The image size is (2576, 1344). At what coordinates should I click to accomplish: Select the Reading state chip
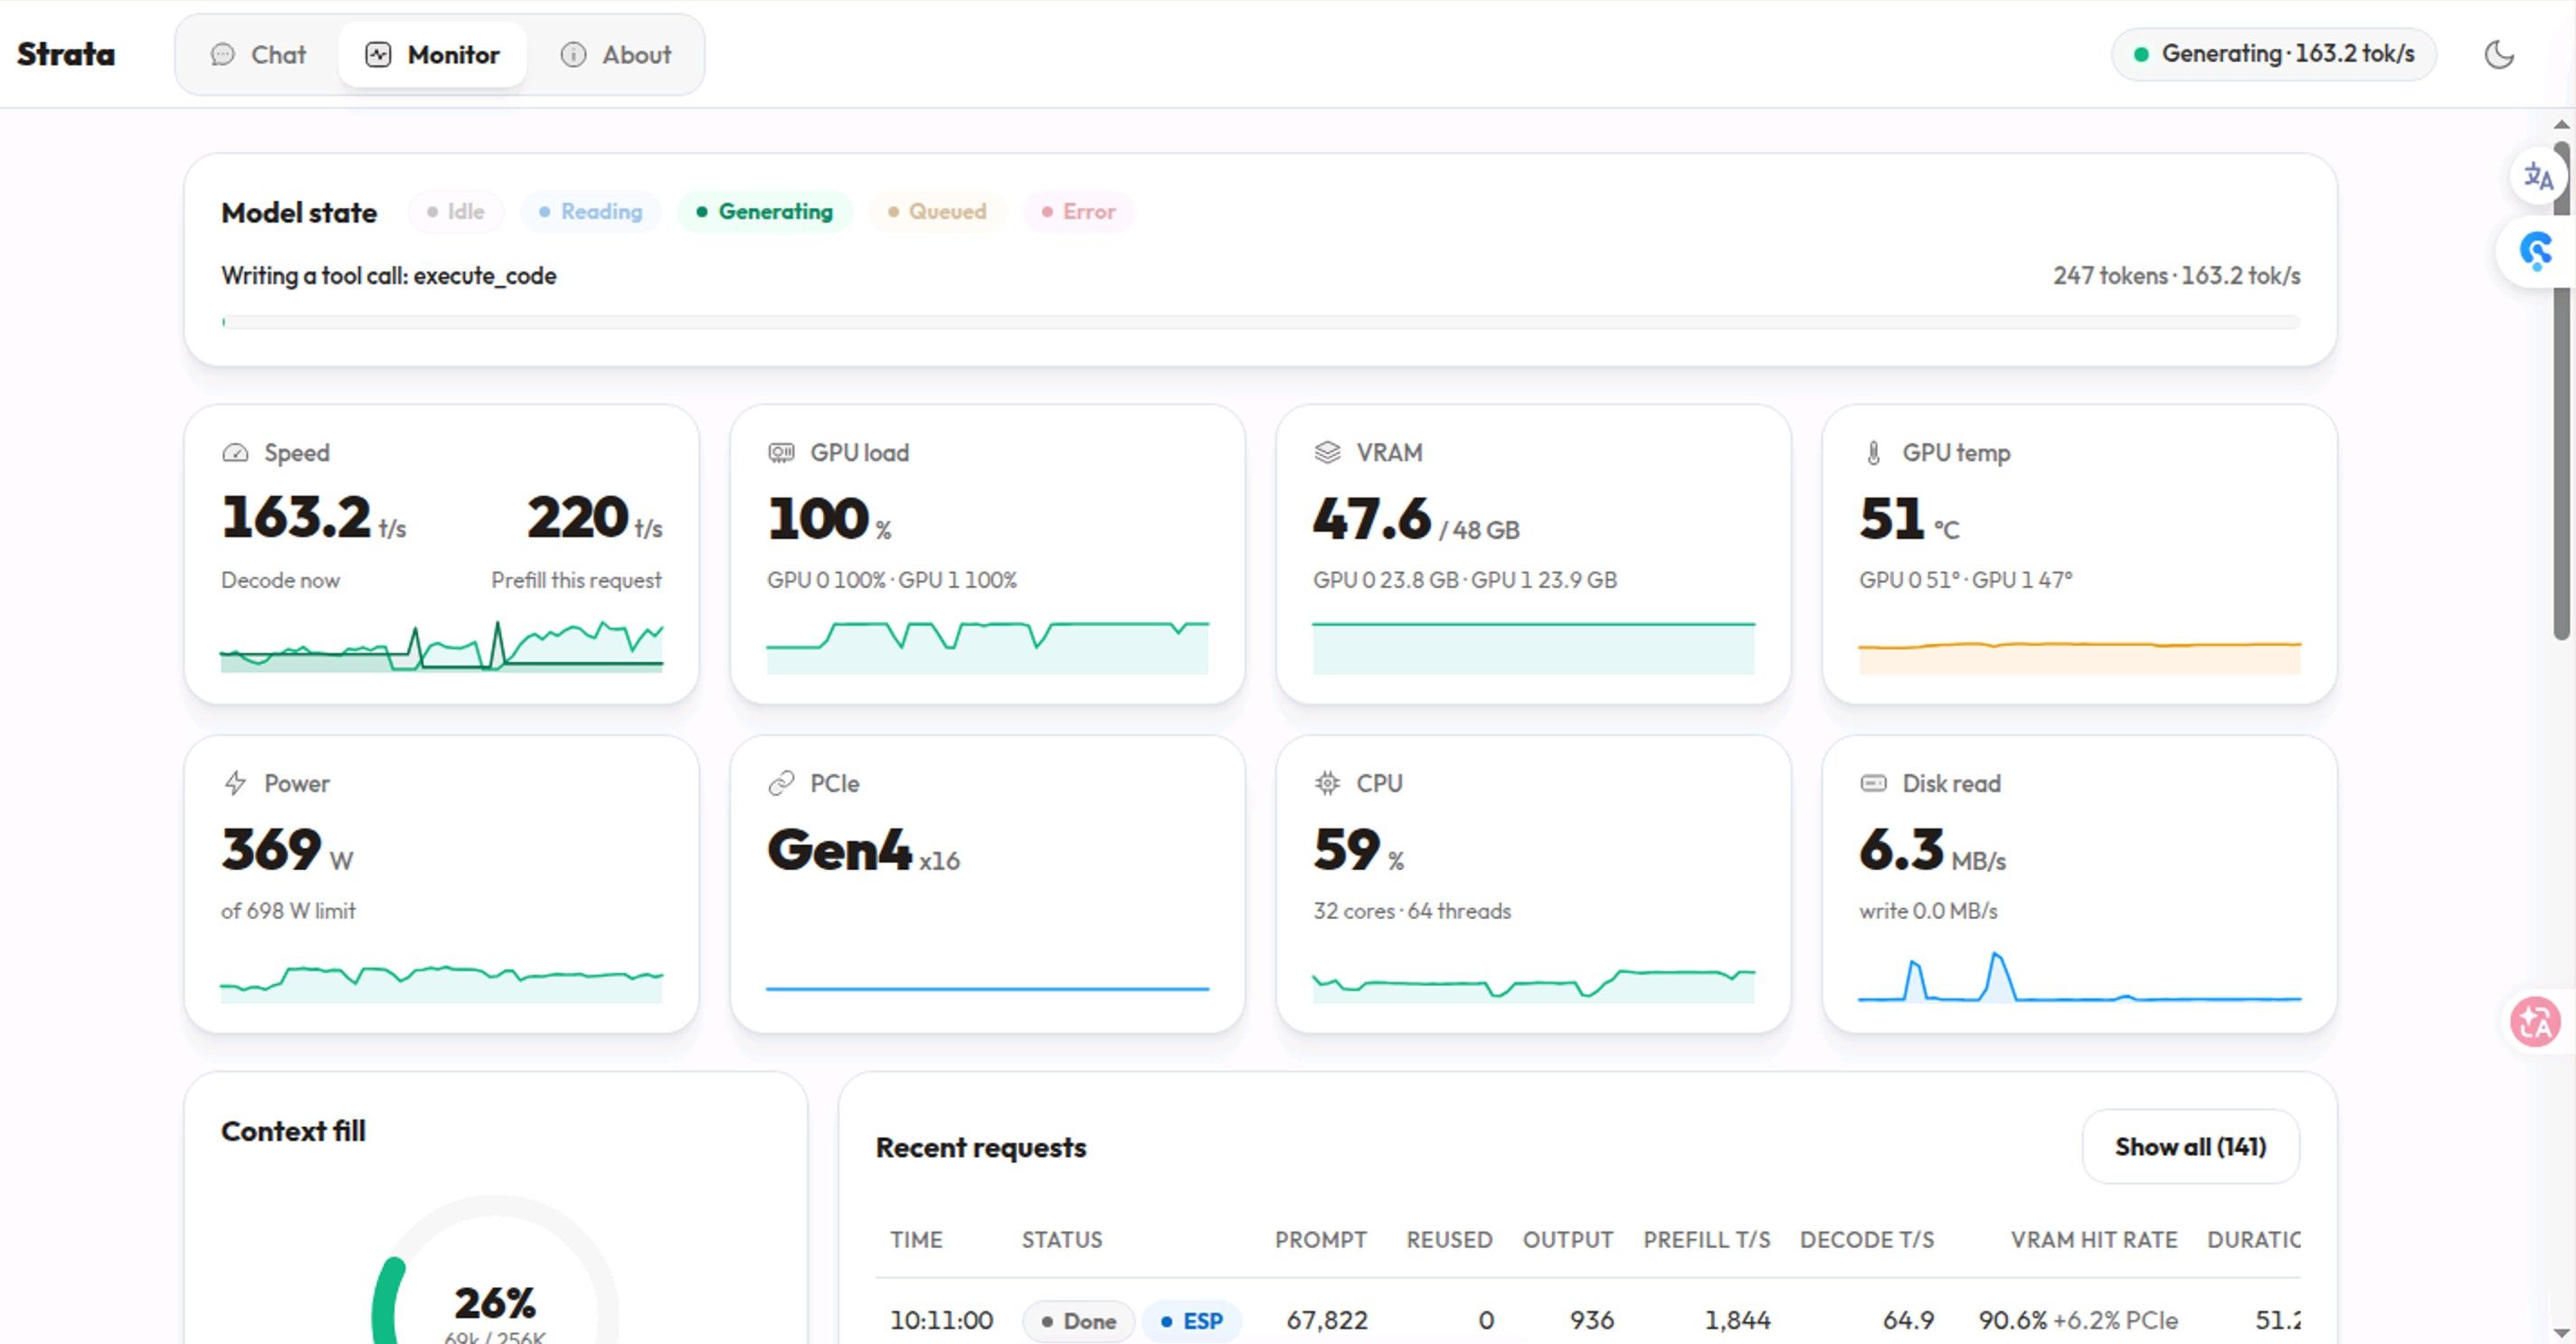coord(590,212)
